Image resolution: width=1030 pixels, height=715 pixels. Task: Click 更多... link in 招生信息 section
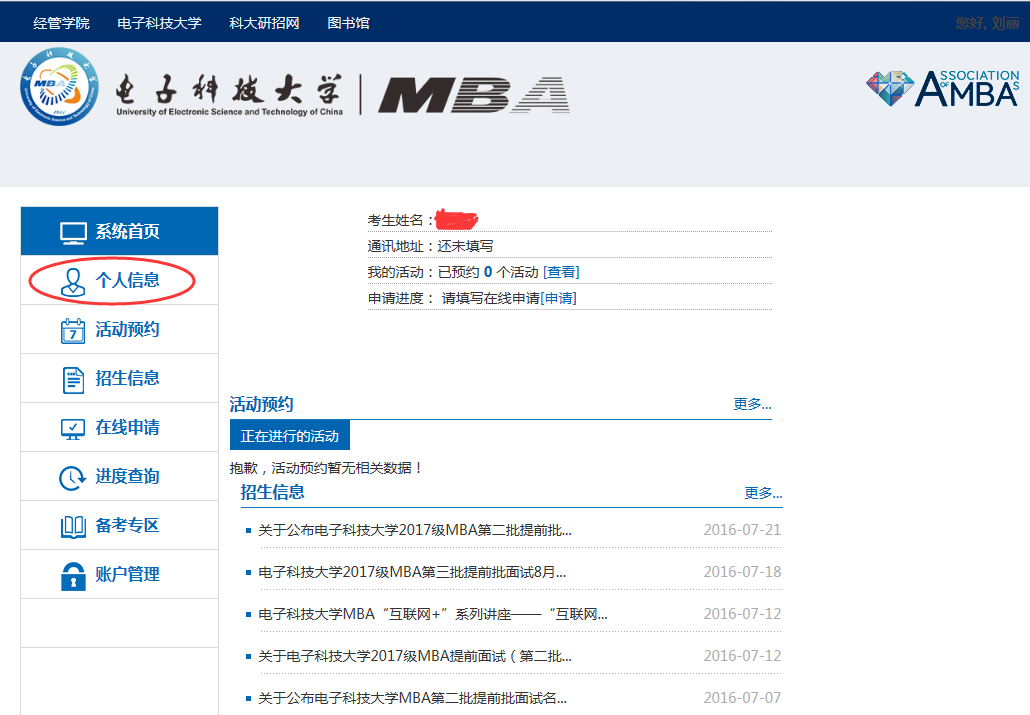[x=763, y=493]
